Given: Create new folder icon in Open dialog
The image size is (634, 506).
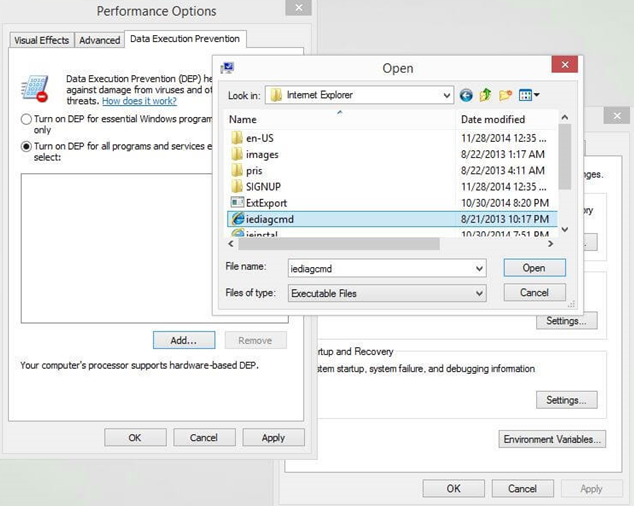Looking at the screenshot, I should pos(505,95).
